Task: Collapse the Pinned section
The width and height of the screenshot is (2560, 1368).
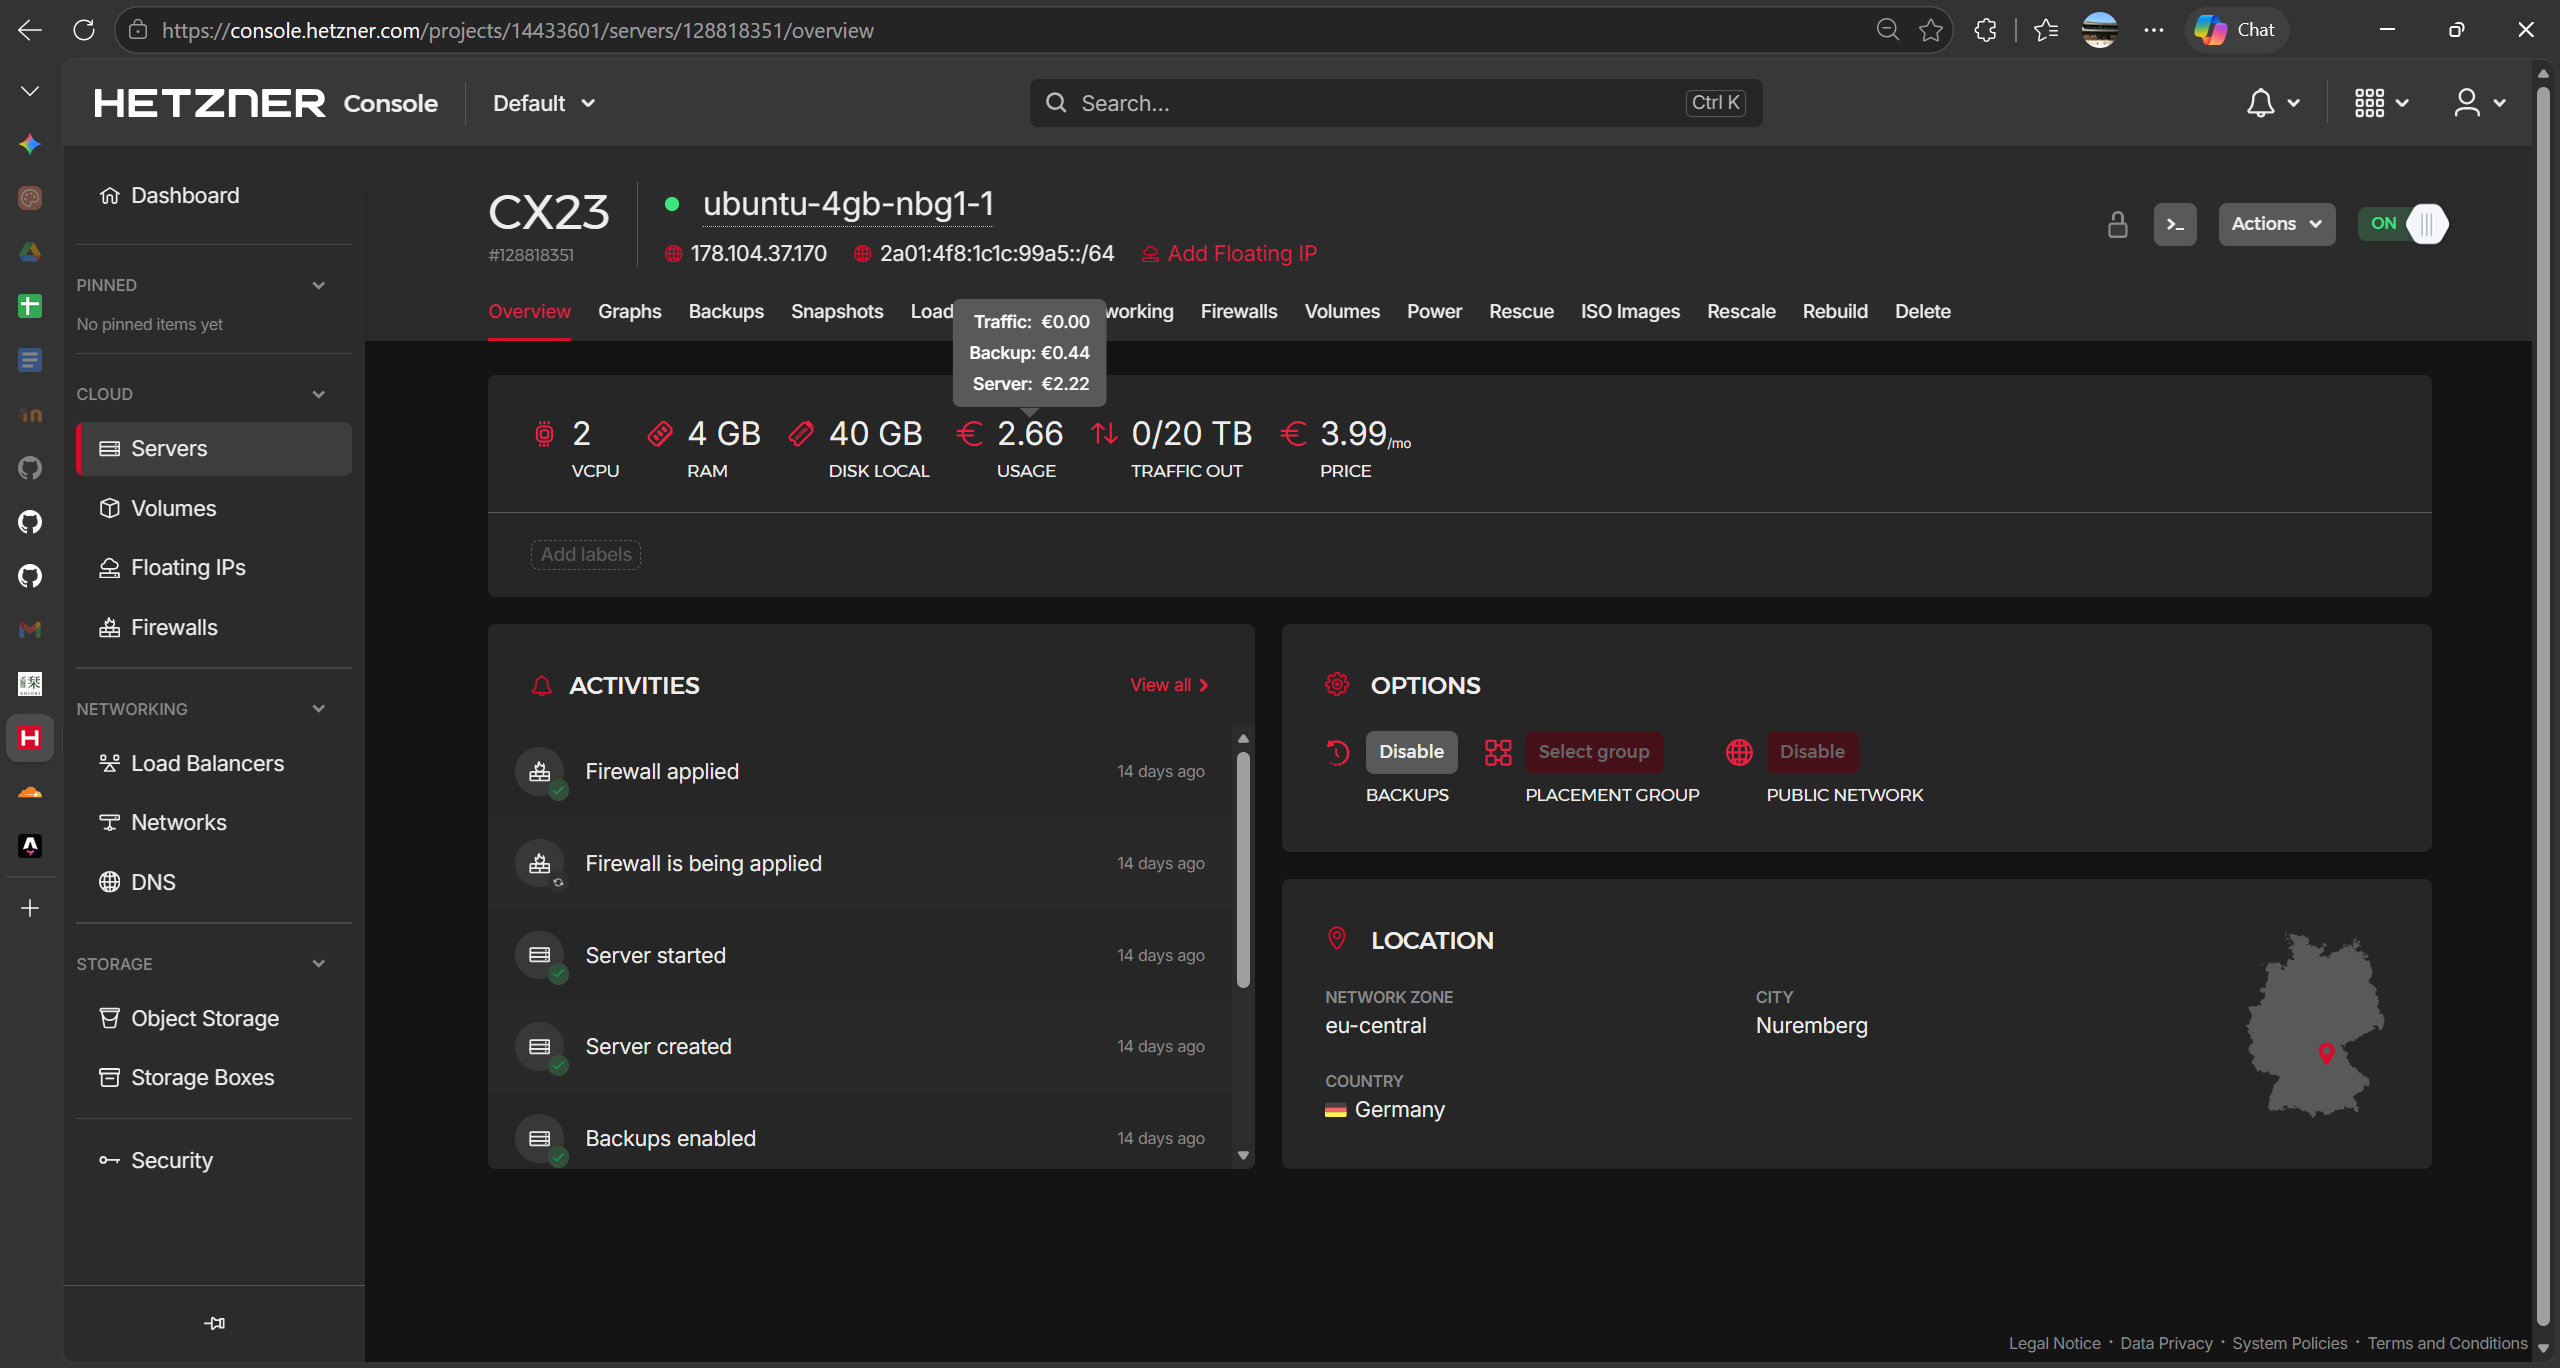Action: coord(318,285)
